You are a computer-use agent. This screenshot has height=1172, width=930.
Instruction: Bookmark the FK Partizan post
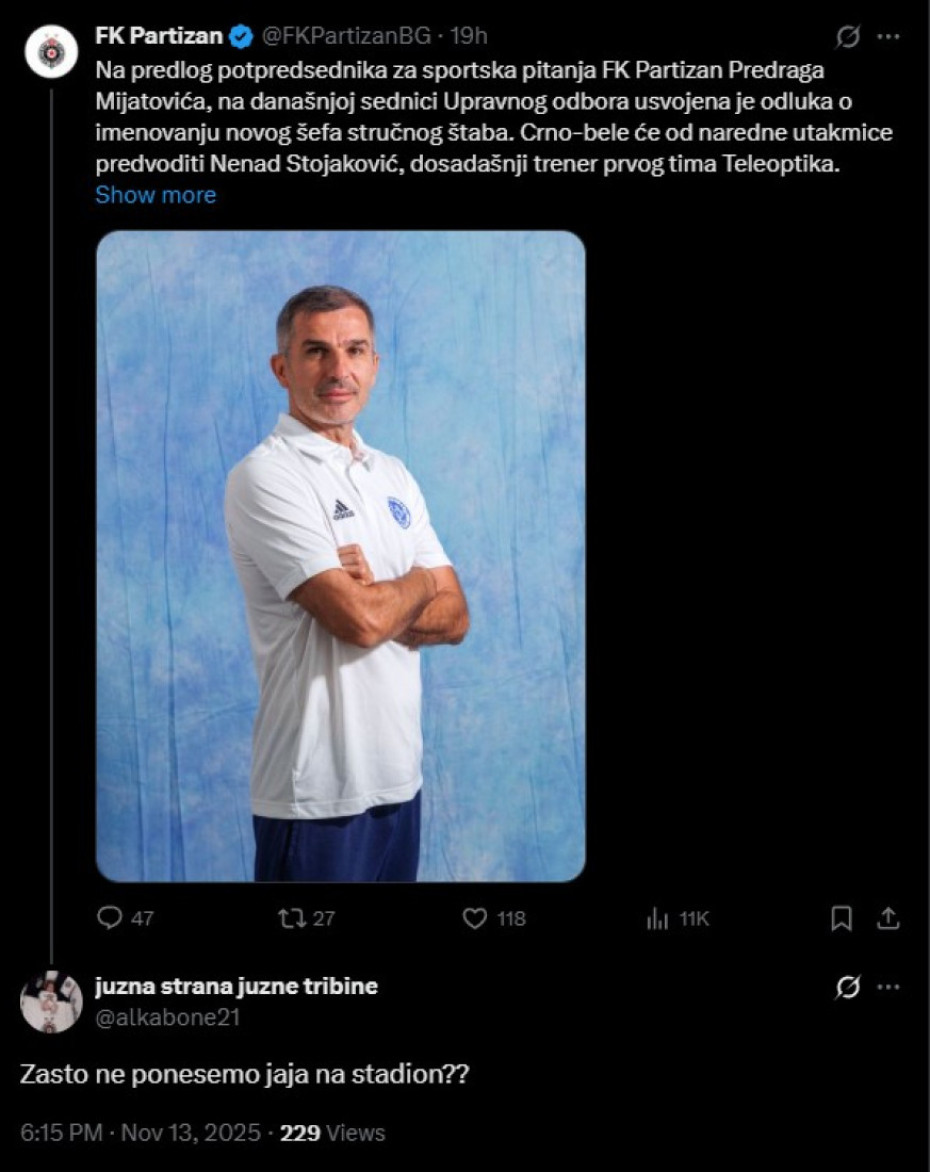pyautogui.click(x=842, y=919)
